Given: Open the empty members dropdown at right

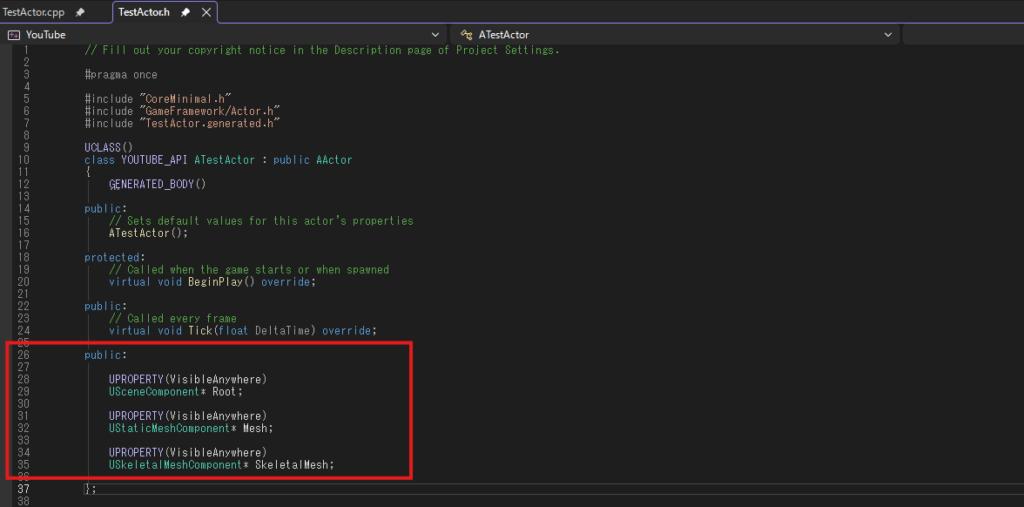Looking at the screenshot, I should click(962, 35).
